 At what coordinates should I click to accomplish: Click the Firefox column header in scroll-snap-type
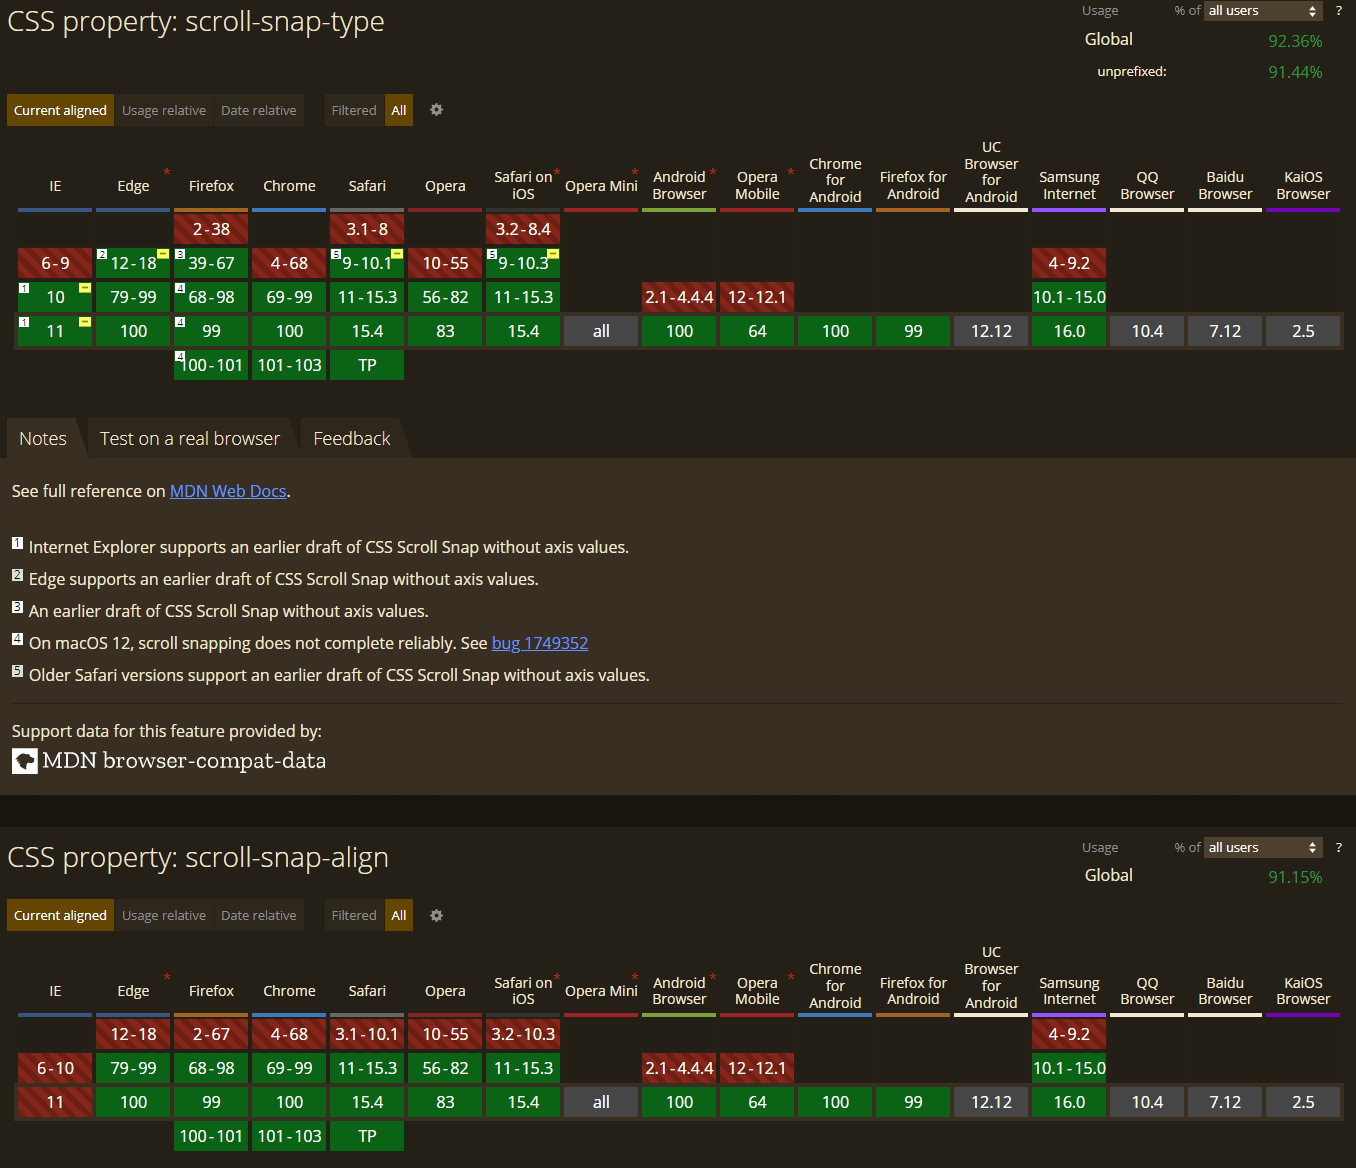pyautogui.click(x=211, y=186)
